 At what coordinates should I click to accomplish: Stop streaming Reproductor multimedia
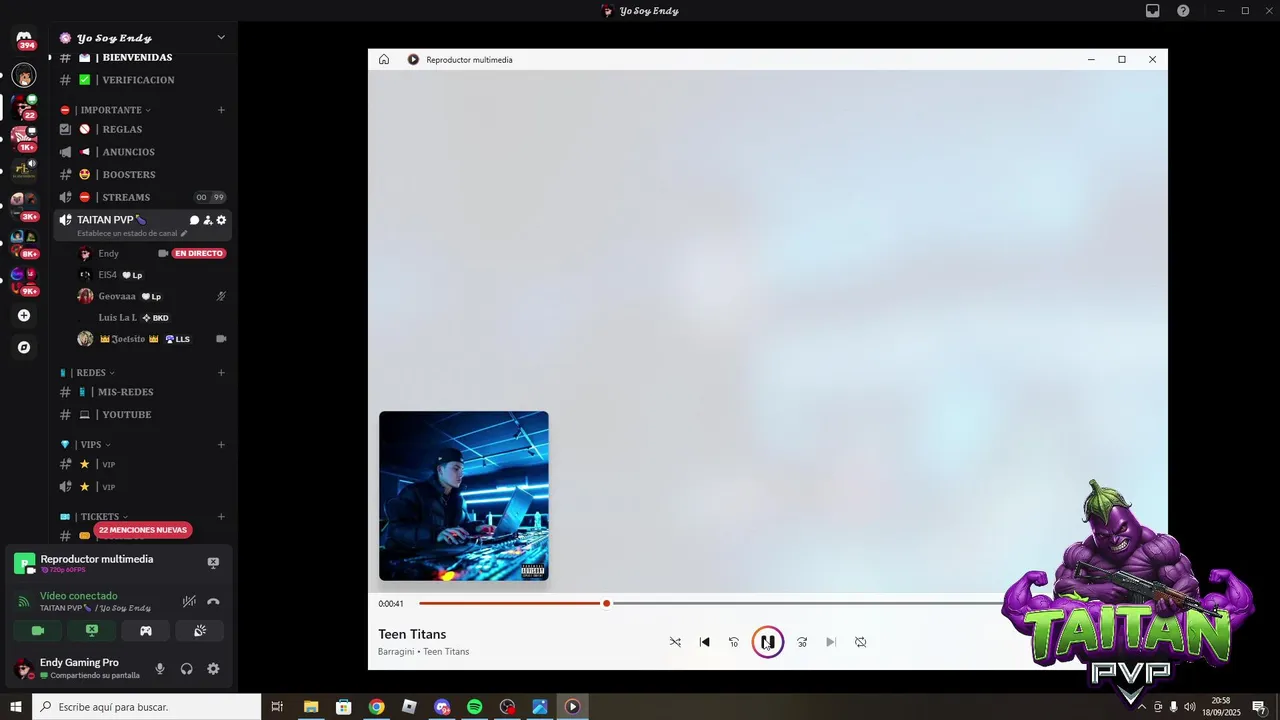click(213, 563)
